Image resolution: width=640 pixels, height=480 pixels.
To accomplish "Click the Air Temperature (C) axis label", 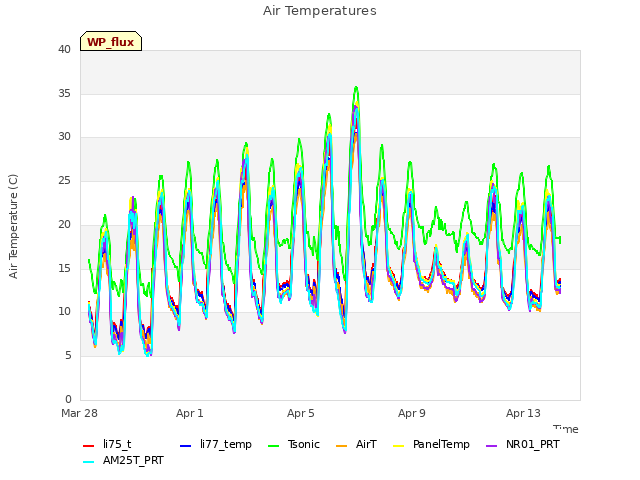I will coord(13,227).
